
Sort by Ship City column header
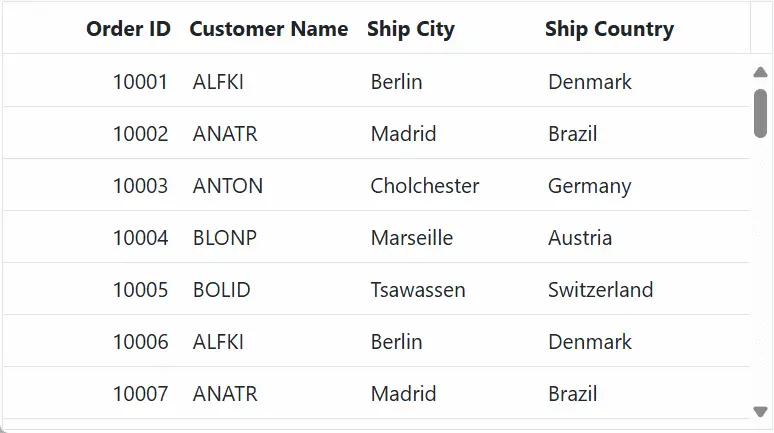[410, 29]
